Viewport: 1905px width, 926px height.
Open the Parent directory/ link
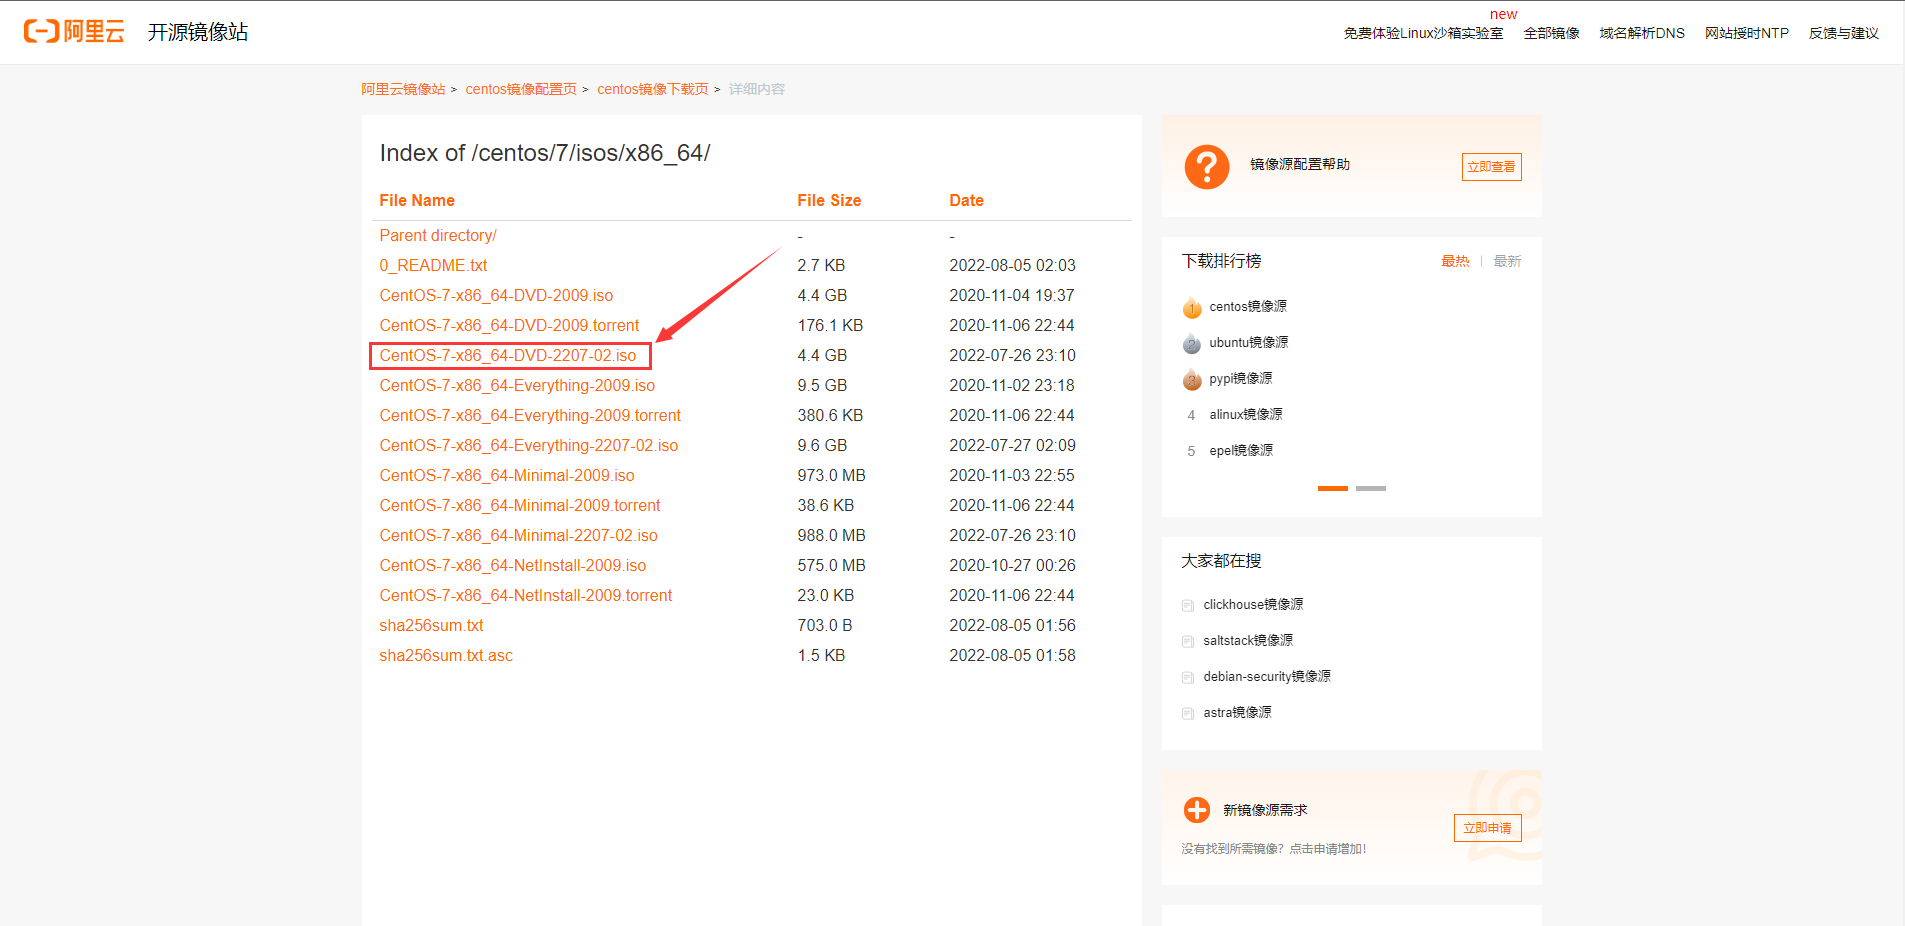437,236
